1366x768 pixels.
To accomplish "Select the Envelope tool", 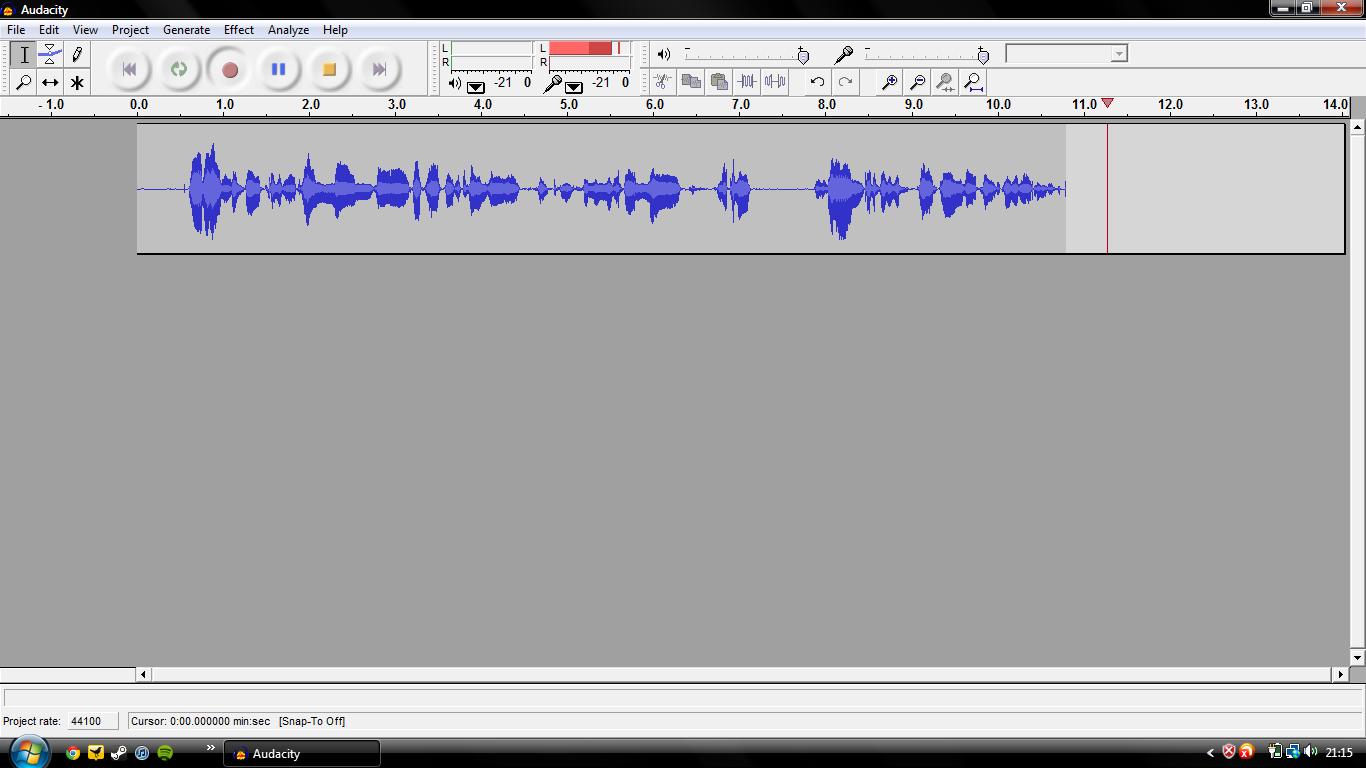I will coord(50,55).
